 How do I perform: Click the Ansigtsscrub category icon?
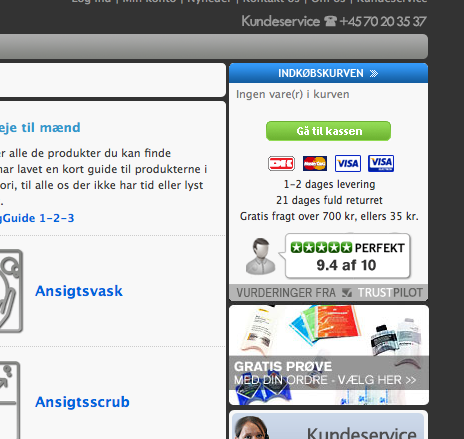point(10,400)
